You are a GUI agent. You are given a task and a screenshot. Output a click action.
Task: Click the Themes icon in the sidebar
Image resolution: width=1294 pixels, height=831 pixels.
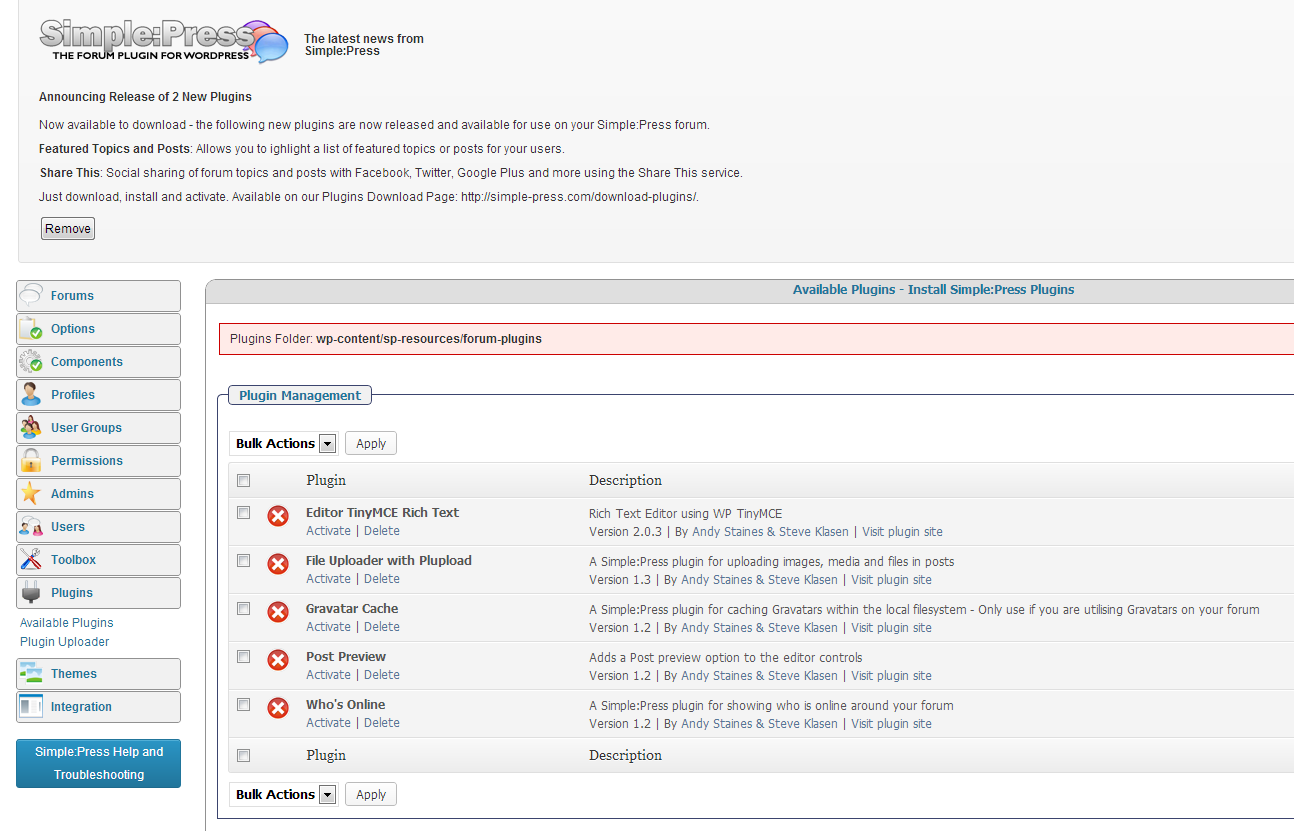[x=31, y=673]
